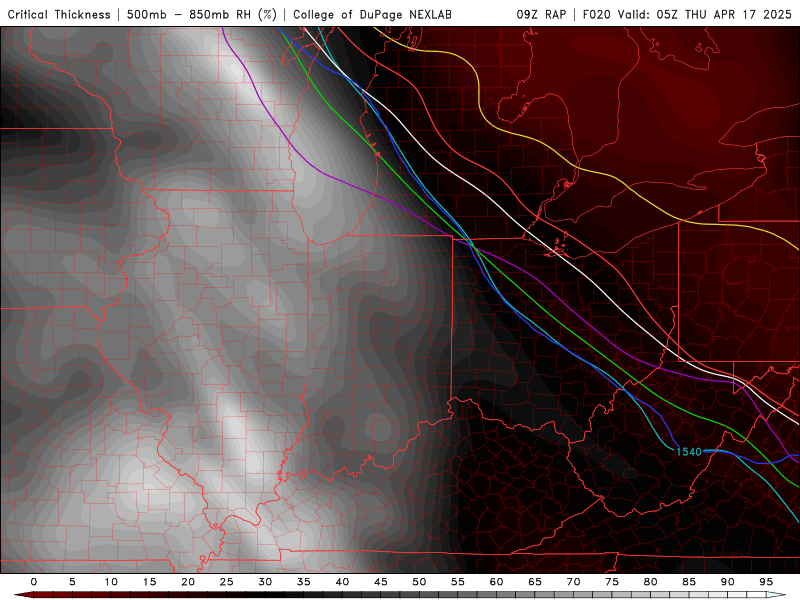Click colorbar value '30'

265,582
